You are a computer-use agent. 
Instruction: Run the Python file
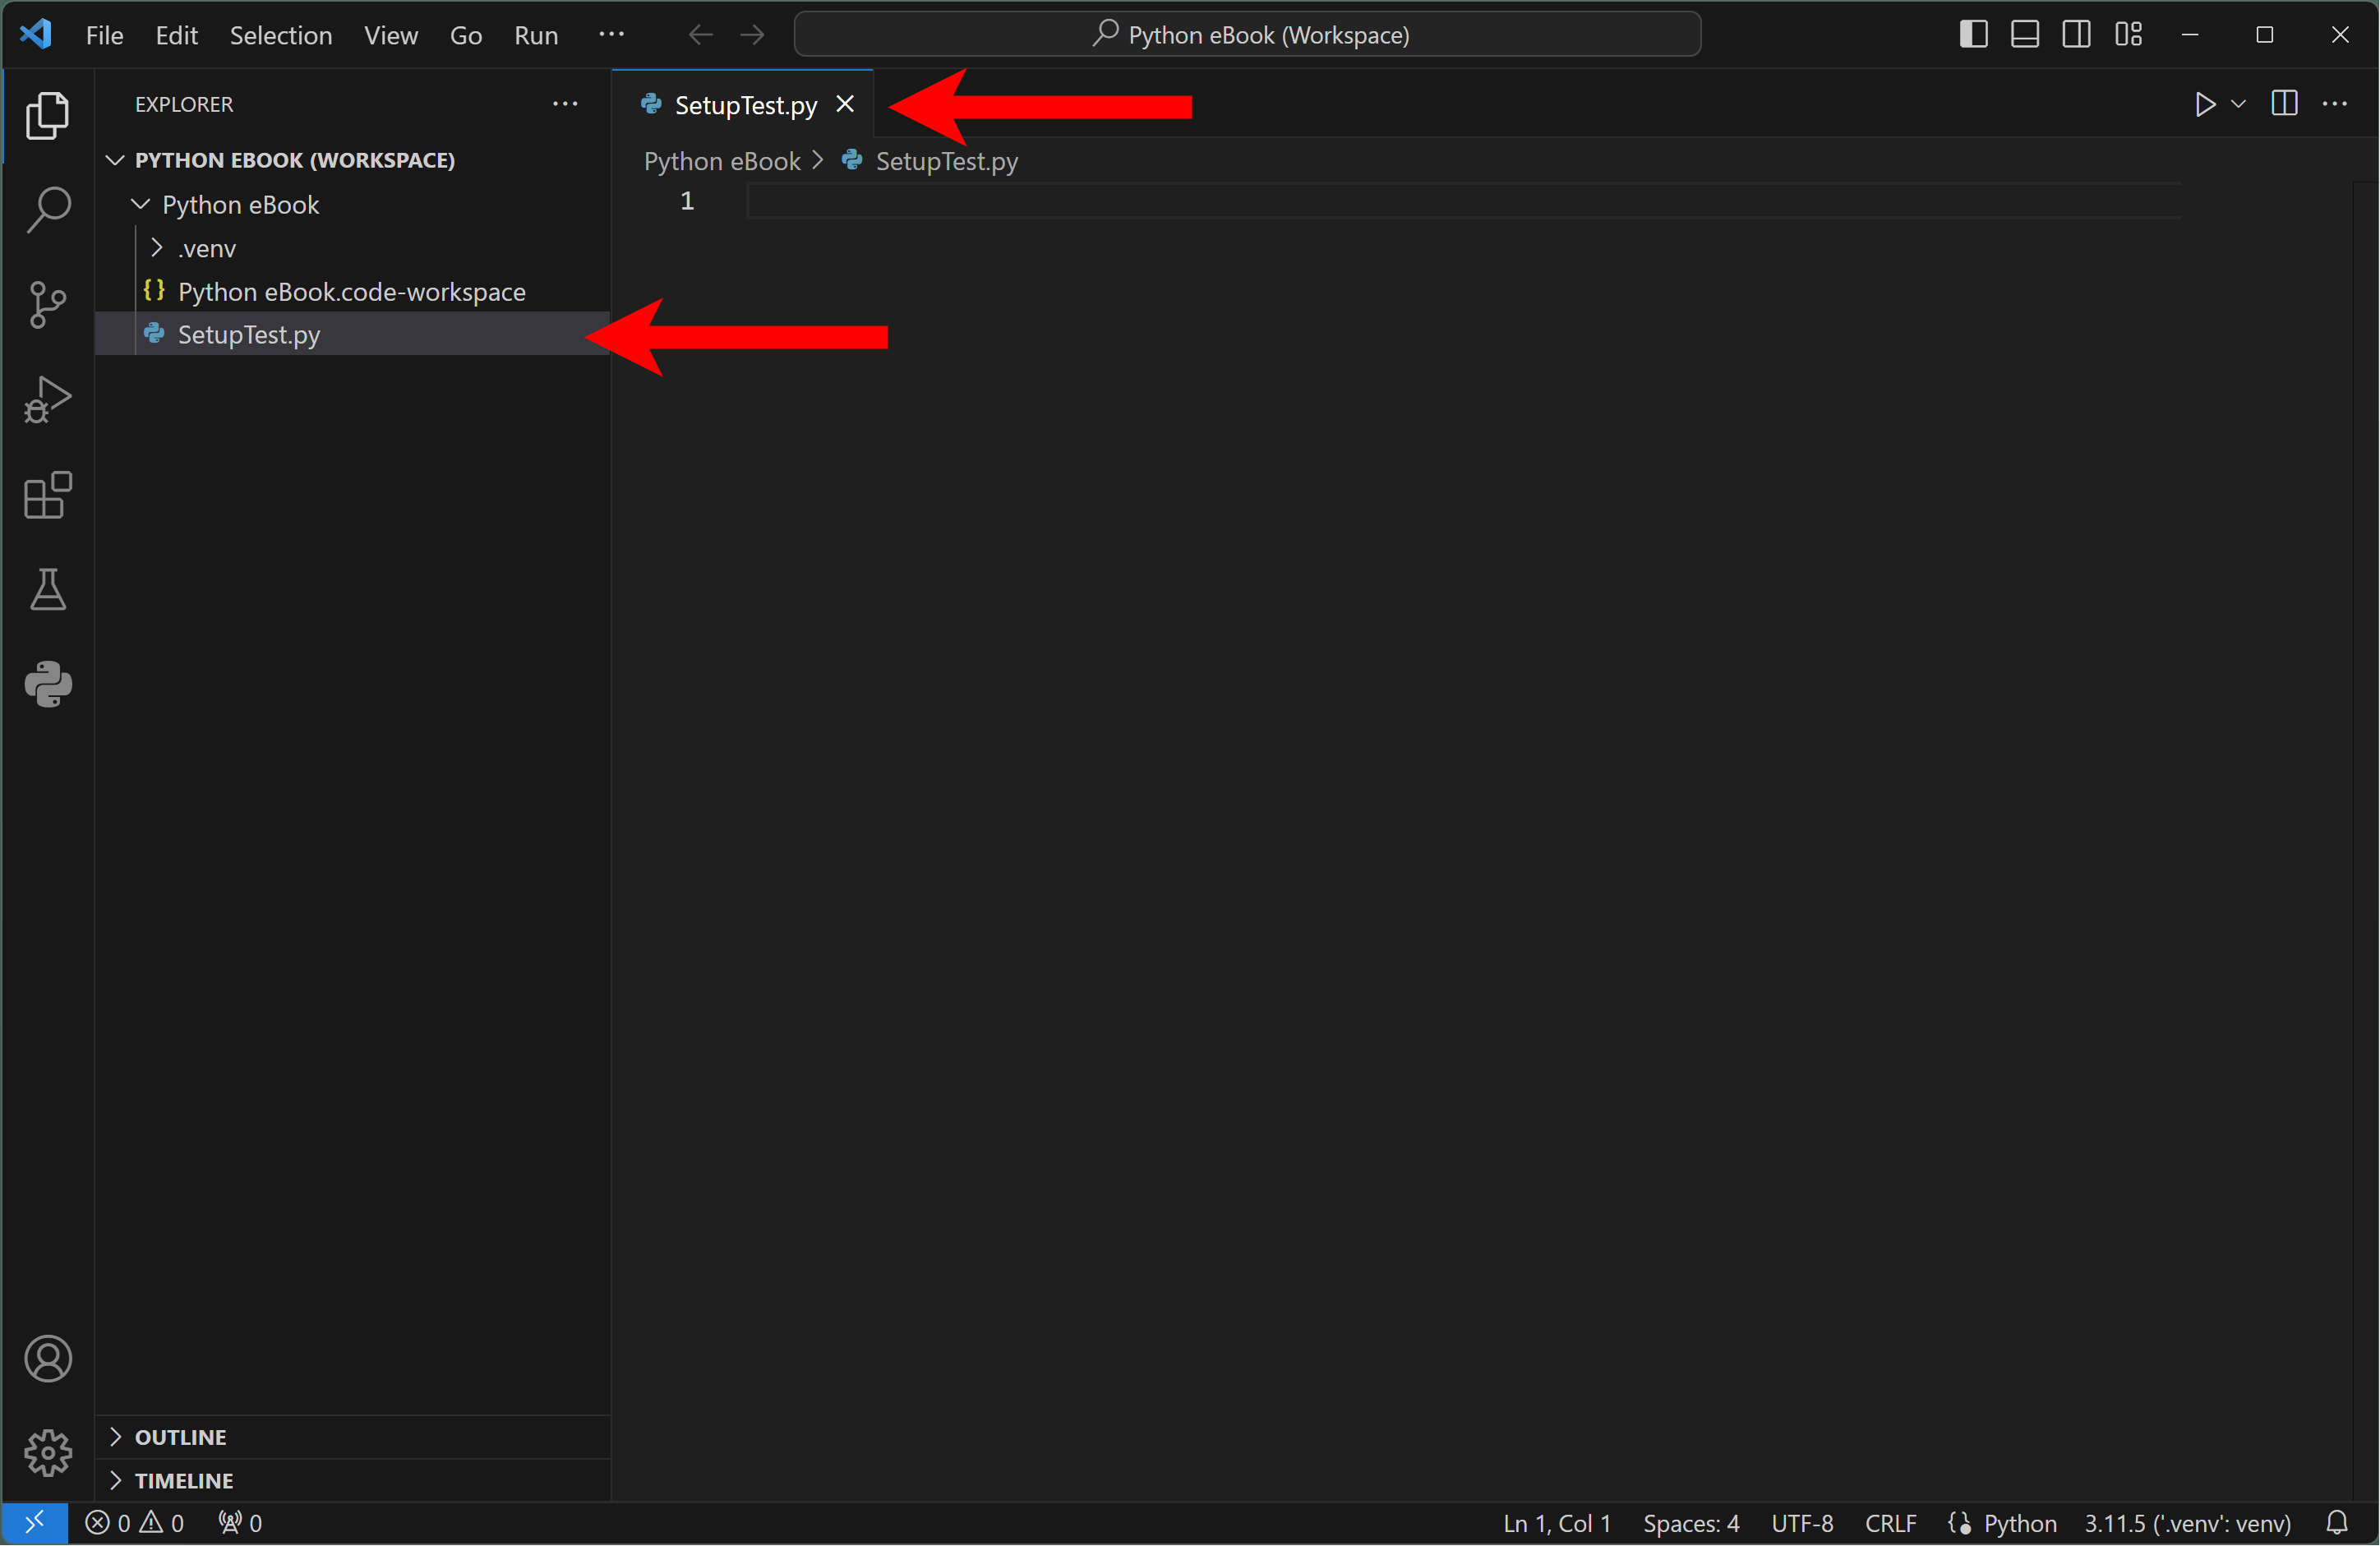[x=2205, y=104]
